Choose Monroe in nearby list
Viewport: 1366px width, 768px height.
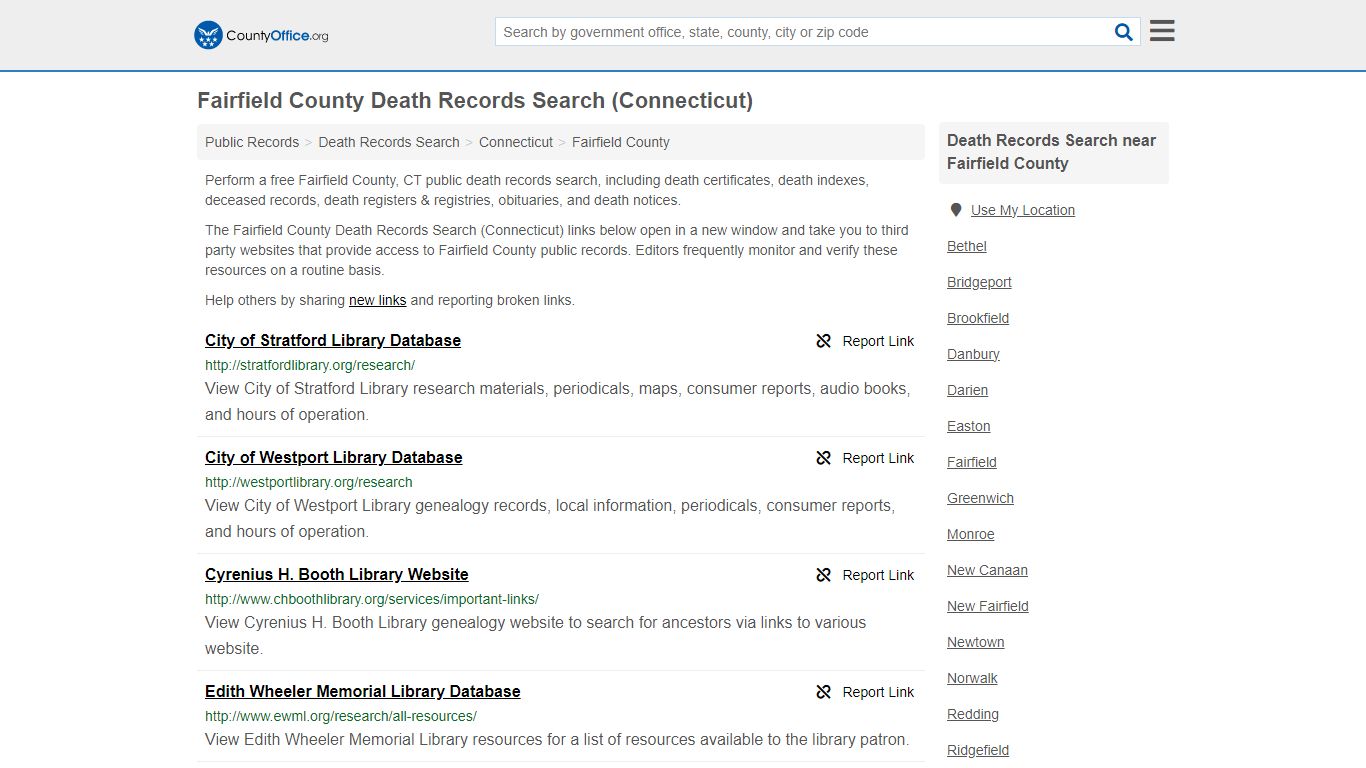971,534
